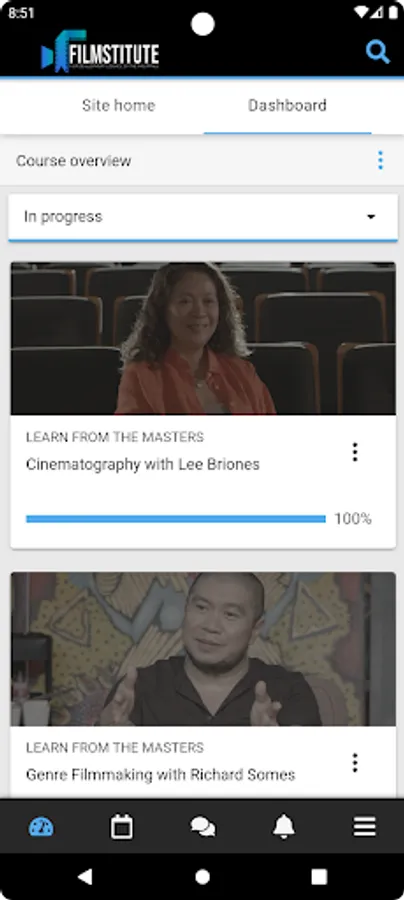The width and height of the screenshot is (404, 900).
Task: Select the Dashboard tab
Action: coord(288,106)
